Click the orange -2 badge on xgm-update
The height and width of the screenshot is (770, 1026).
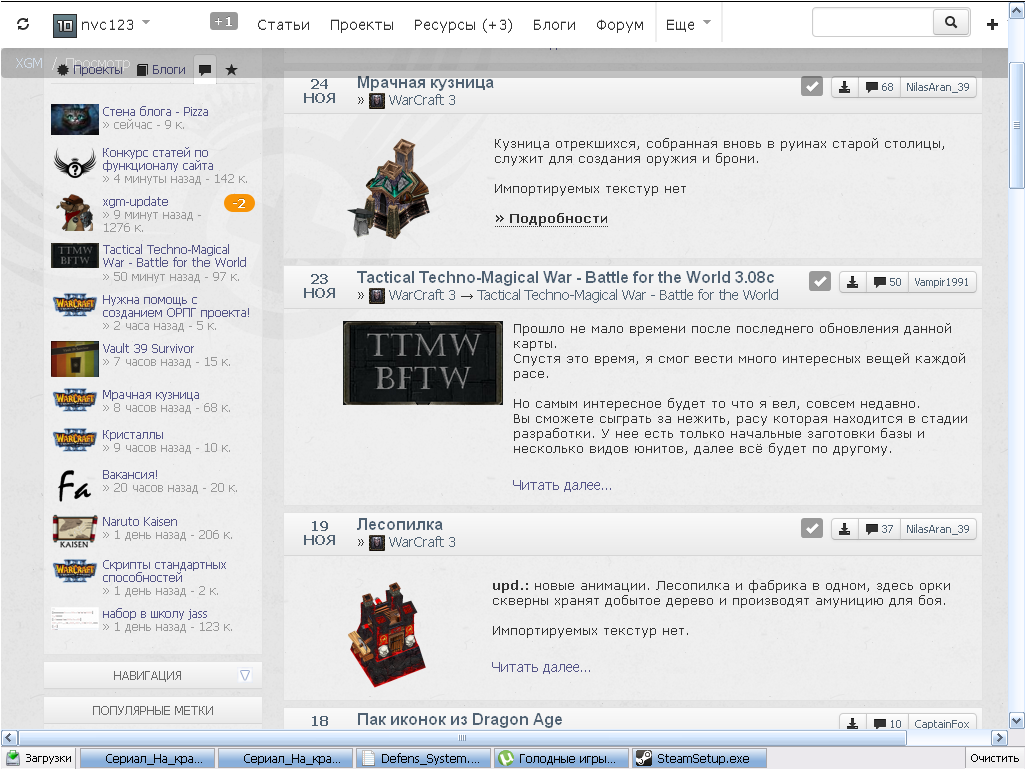pyautogui.click(x=239, y=203)
